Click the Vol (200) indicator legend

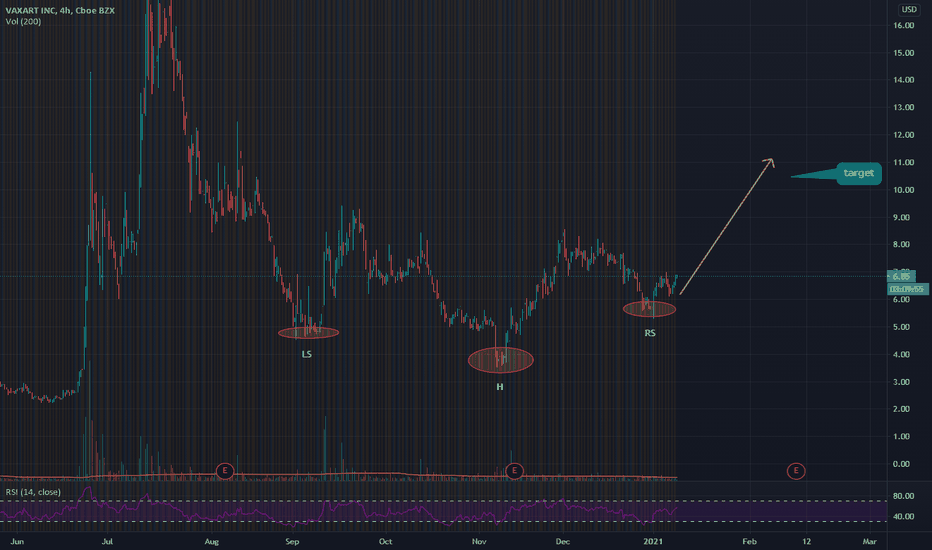tap(23, 21)
